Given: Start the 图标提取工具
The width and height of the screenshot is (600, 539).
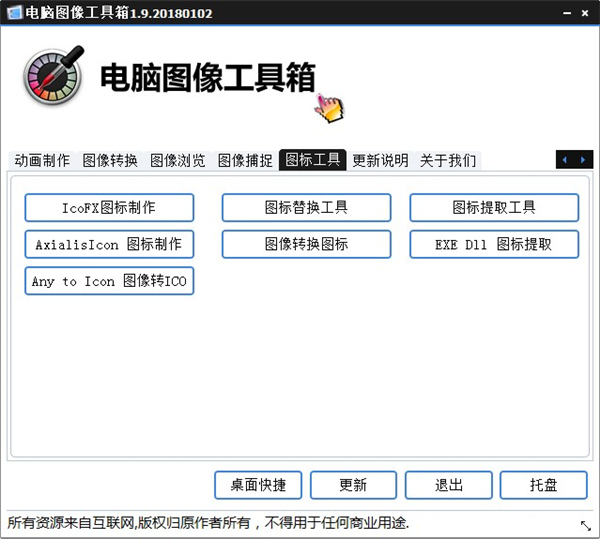Looking at the screenshot, I should pyautogui.click(x=494, y=208).
